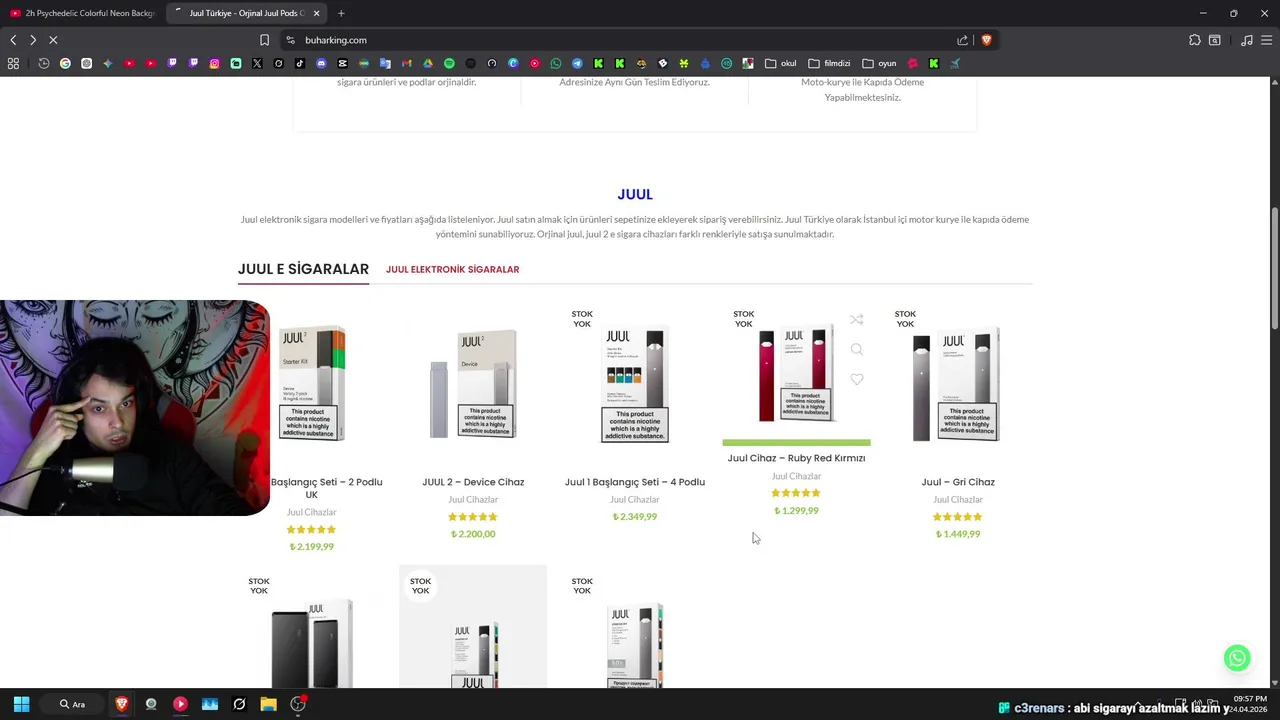Click quick view magnifier on Ruby Red product
This screenshot has height=720, width=1280.
[x=857, y=350]
